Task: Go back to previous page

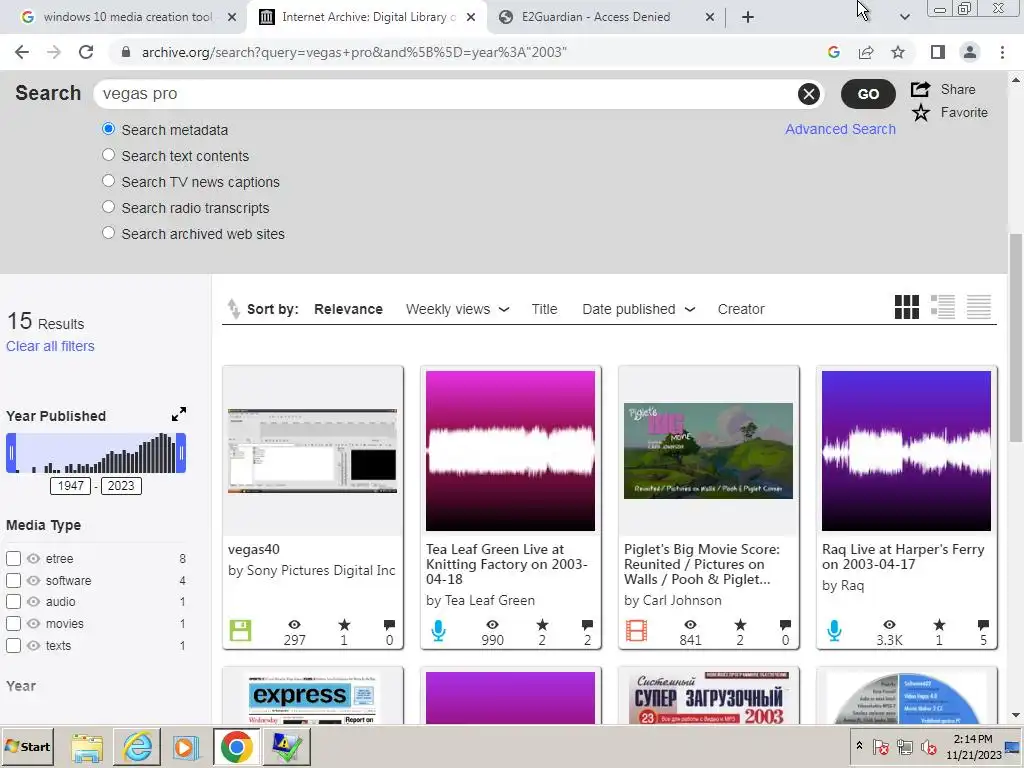Action: [22, 52]
